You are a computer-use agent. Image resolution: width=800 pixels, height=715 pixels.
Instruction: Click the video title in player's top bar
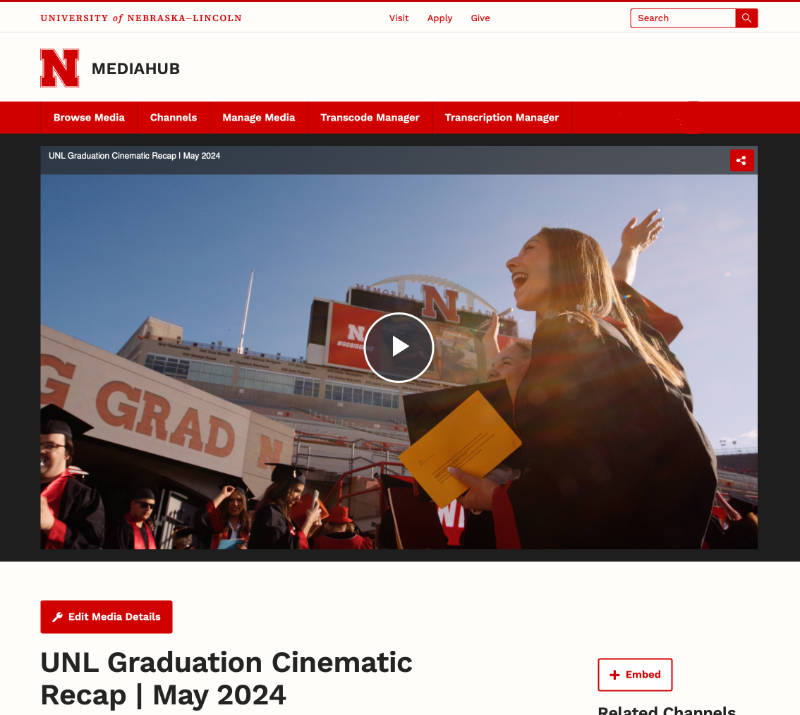tap(134, 156)
